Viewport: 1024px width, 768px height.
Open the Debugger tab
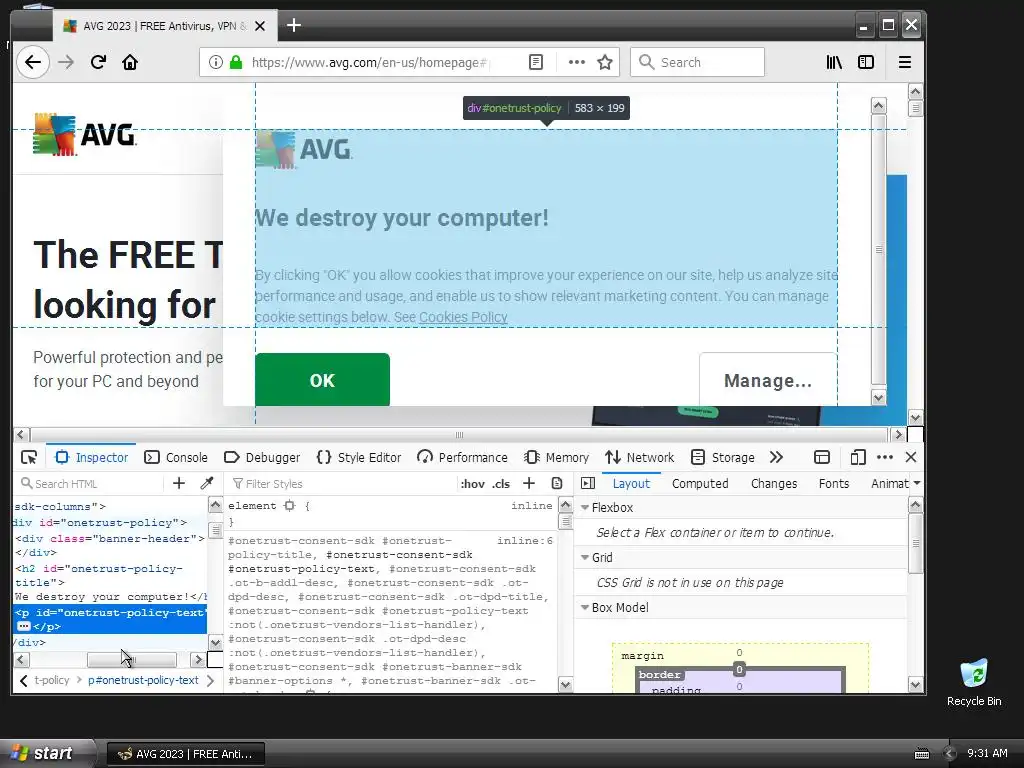click(x=262, y=457)
